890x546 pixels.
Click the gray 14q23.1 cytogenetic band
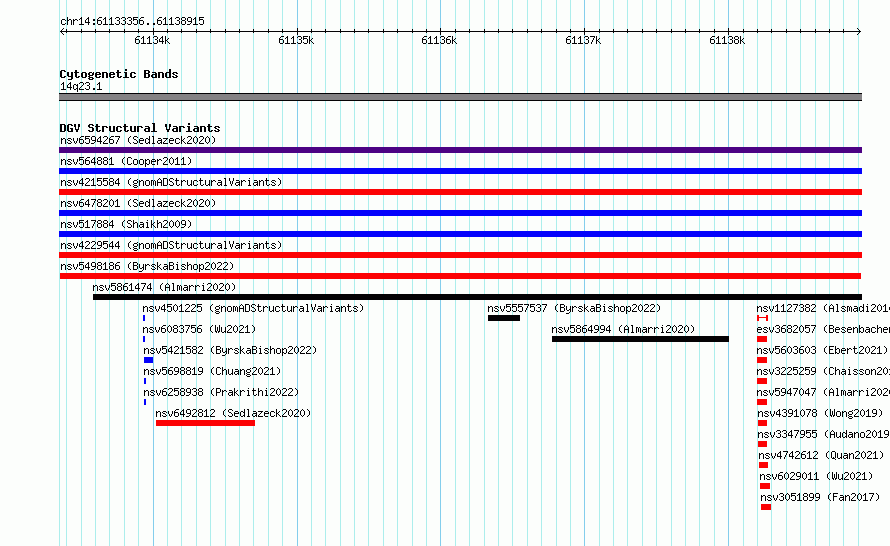pyautogui.click(x=460, y=97)
